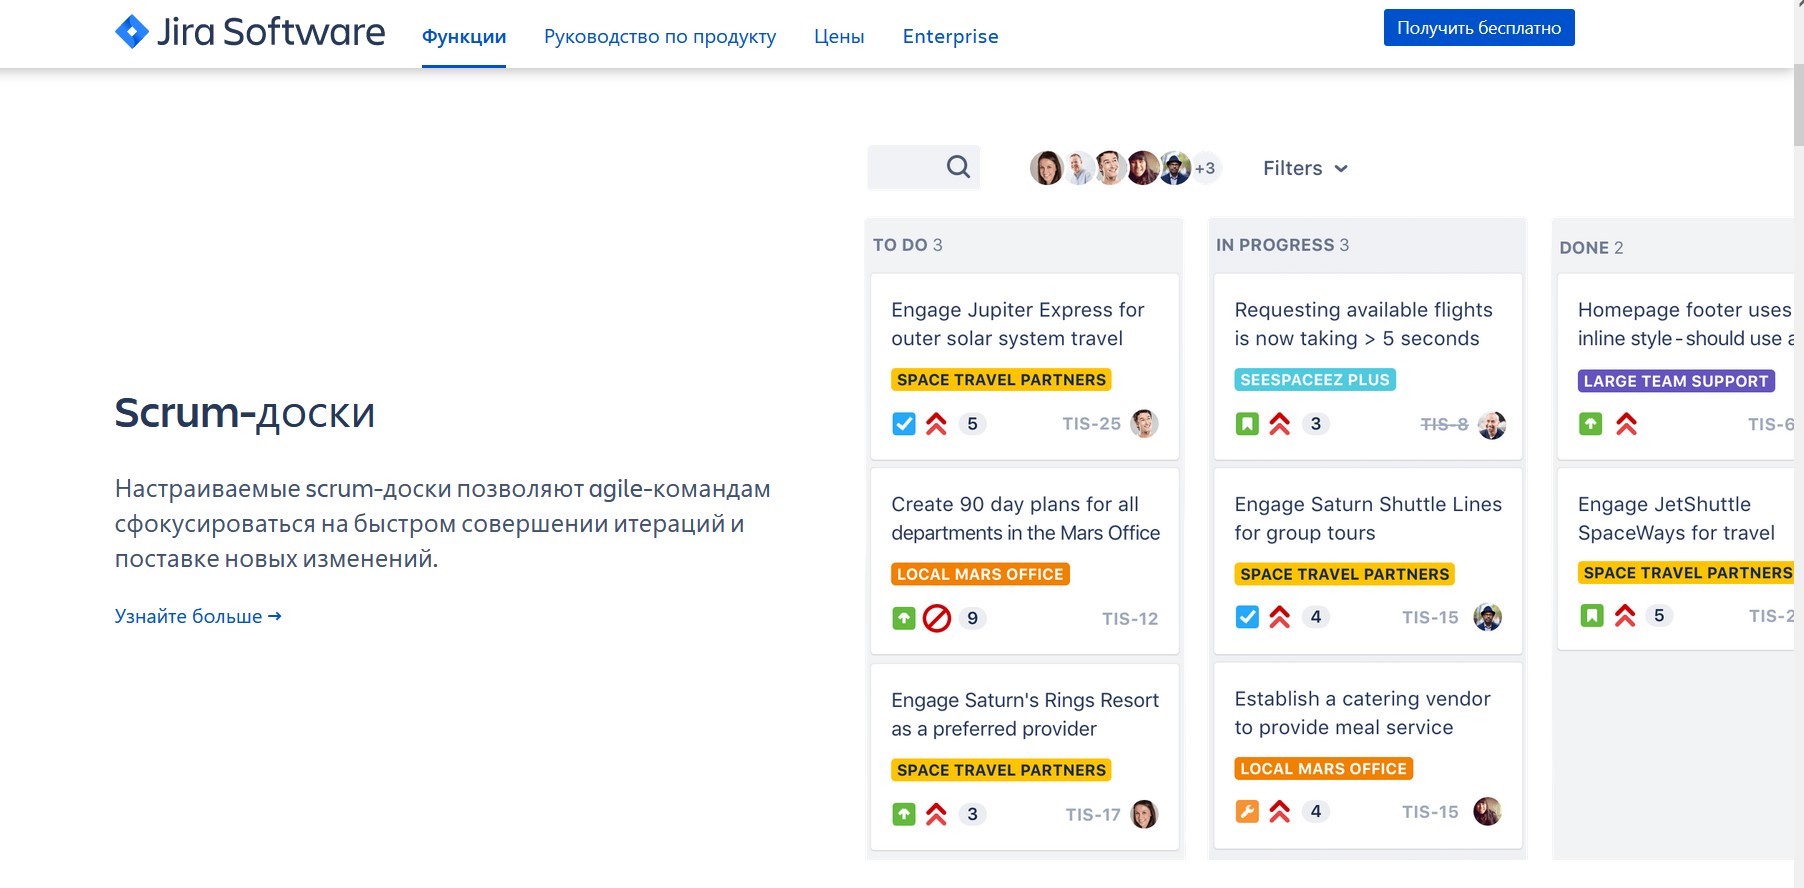
Task: Click assignee avatar on TIS-25 card
Action: [1144, 424]
